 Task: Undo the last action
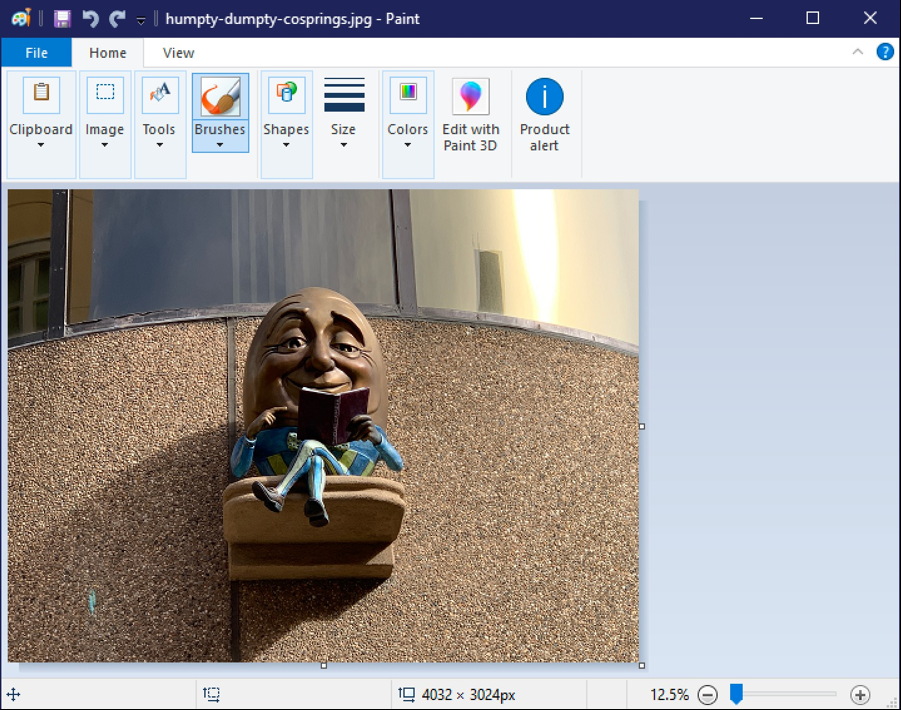point(90,19)
